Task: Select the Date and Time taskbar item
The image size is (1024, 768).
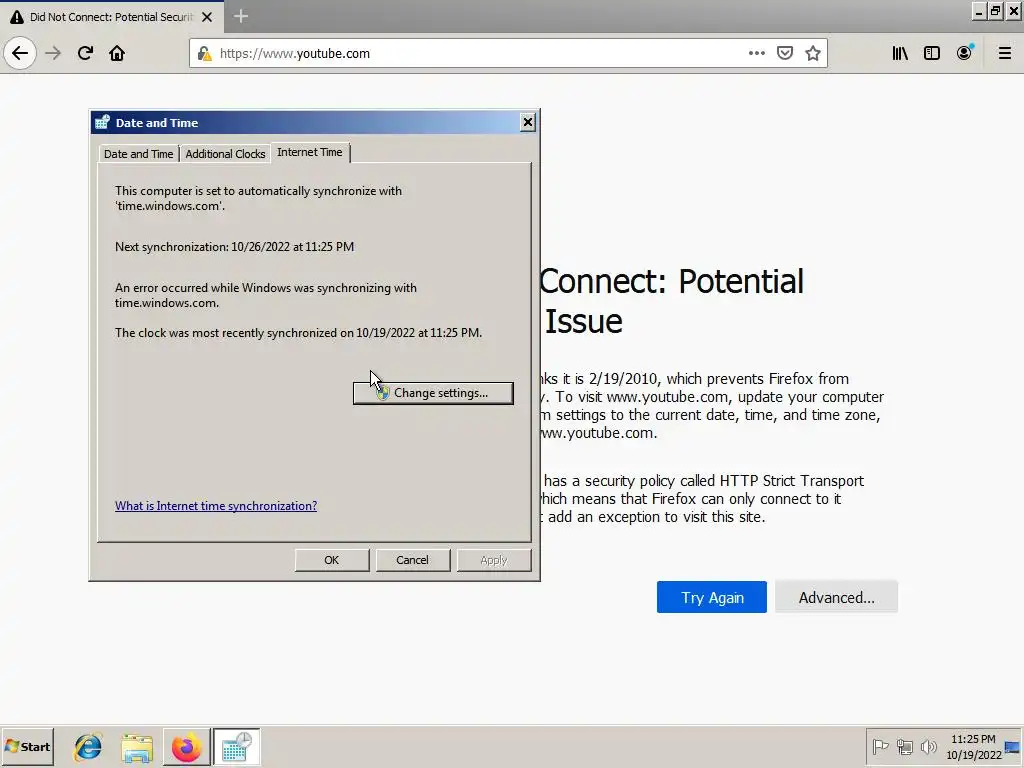Action: tap(236, 747)
